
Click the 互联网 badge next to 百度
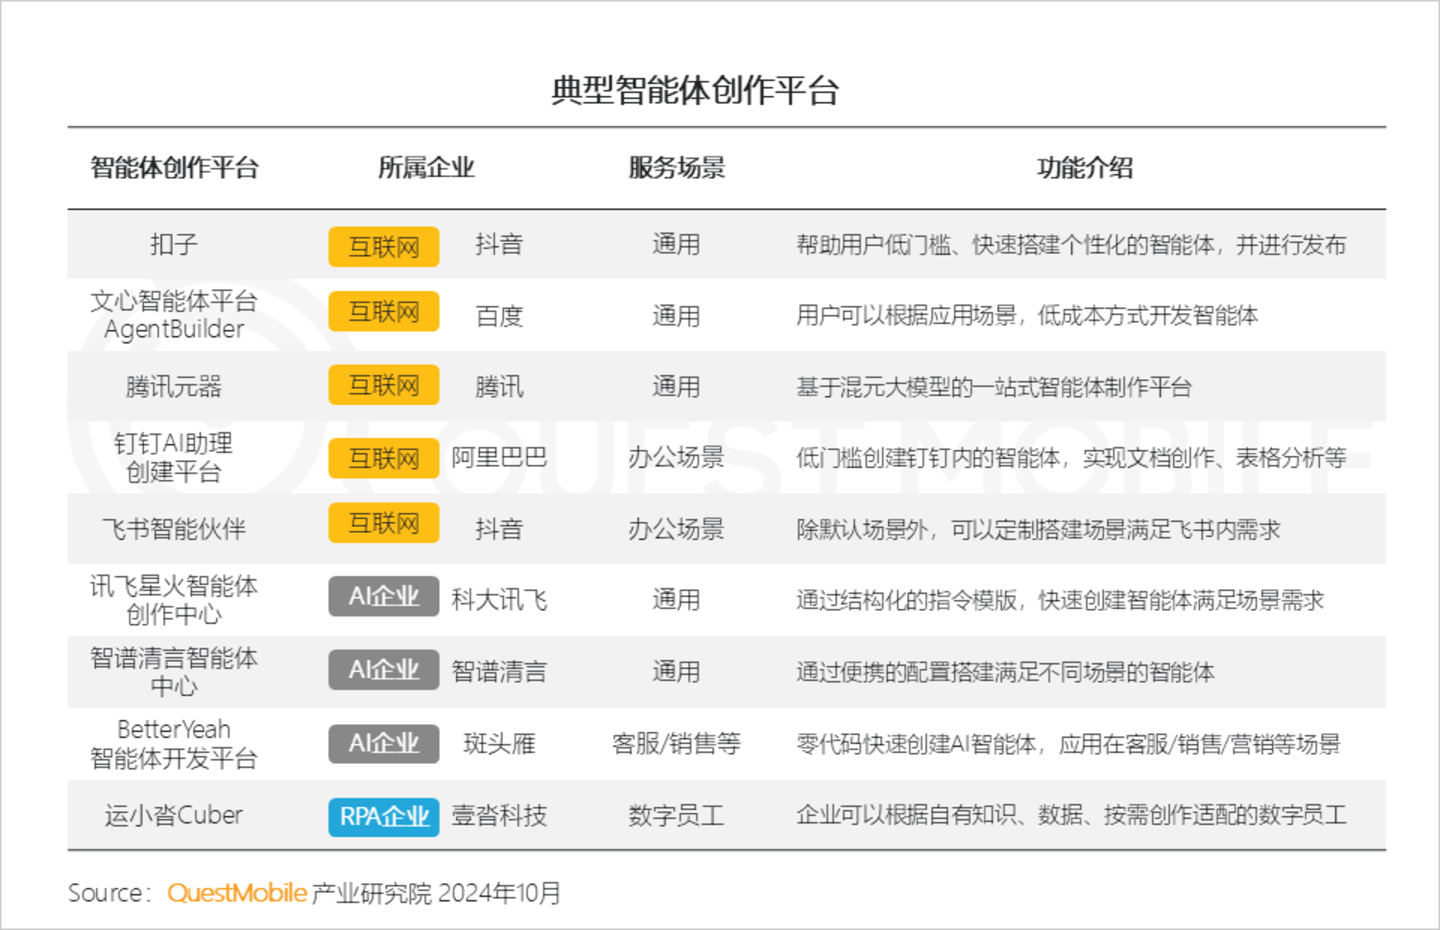(383, 312)
